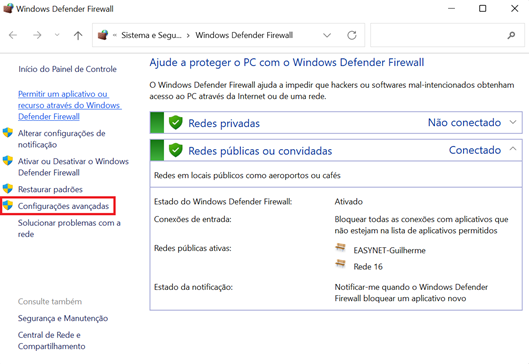Click the Conectado status text

click(x=475, y=150)
